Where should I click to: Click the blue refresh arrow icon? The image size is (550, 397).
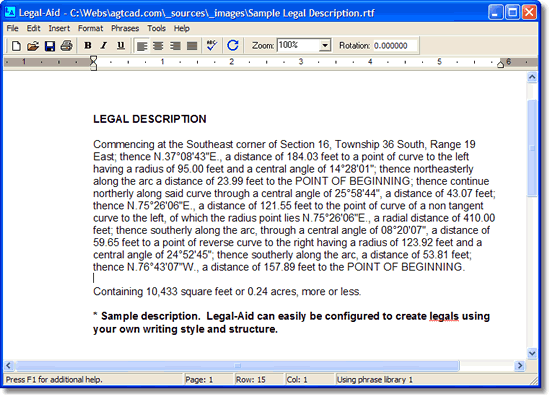tap(233, 46)
